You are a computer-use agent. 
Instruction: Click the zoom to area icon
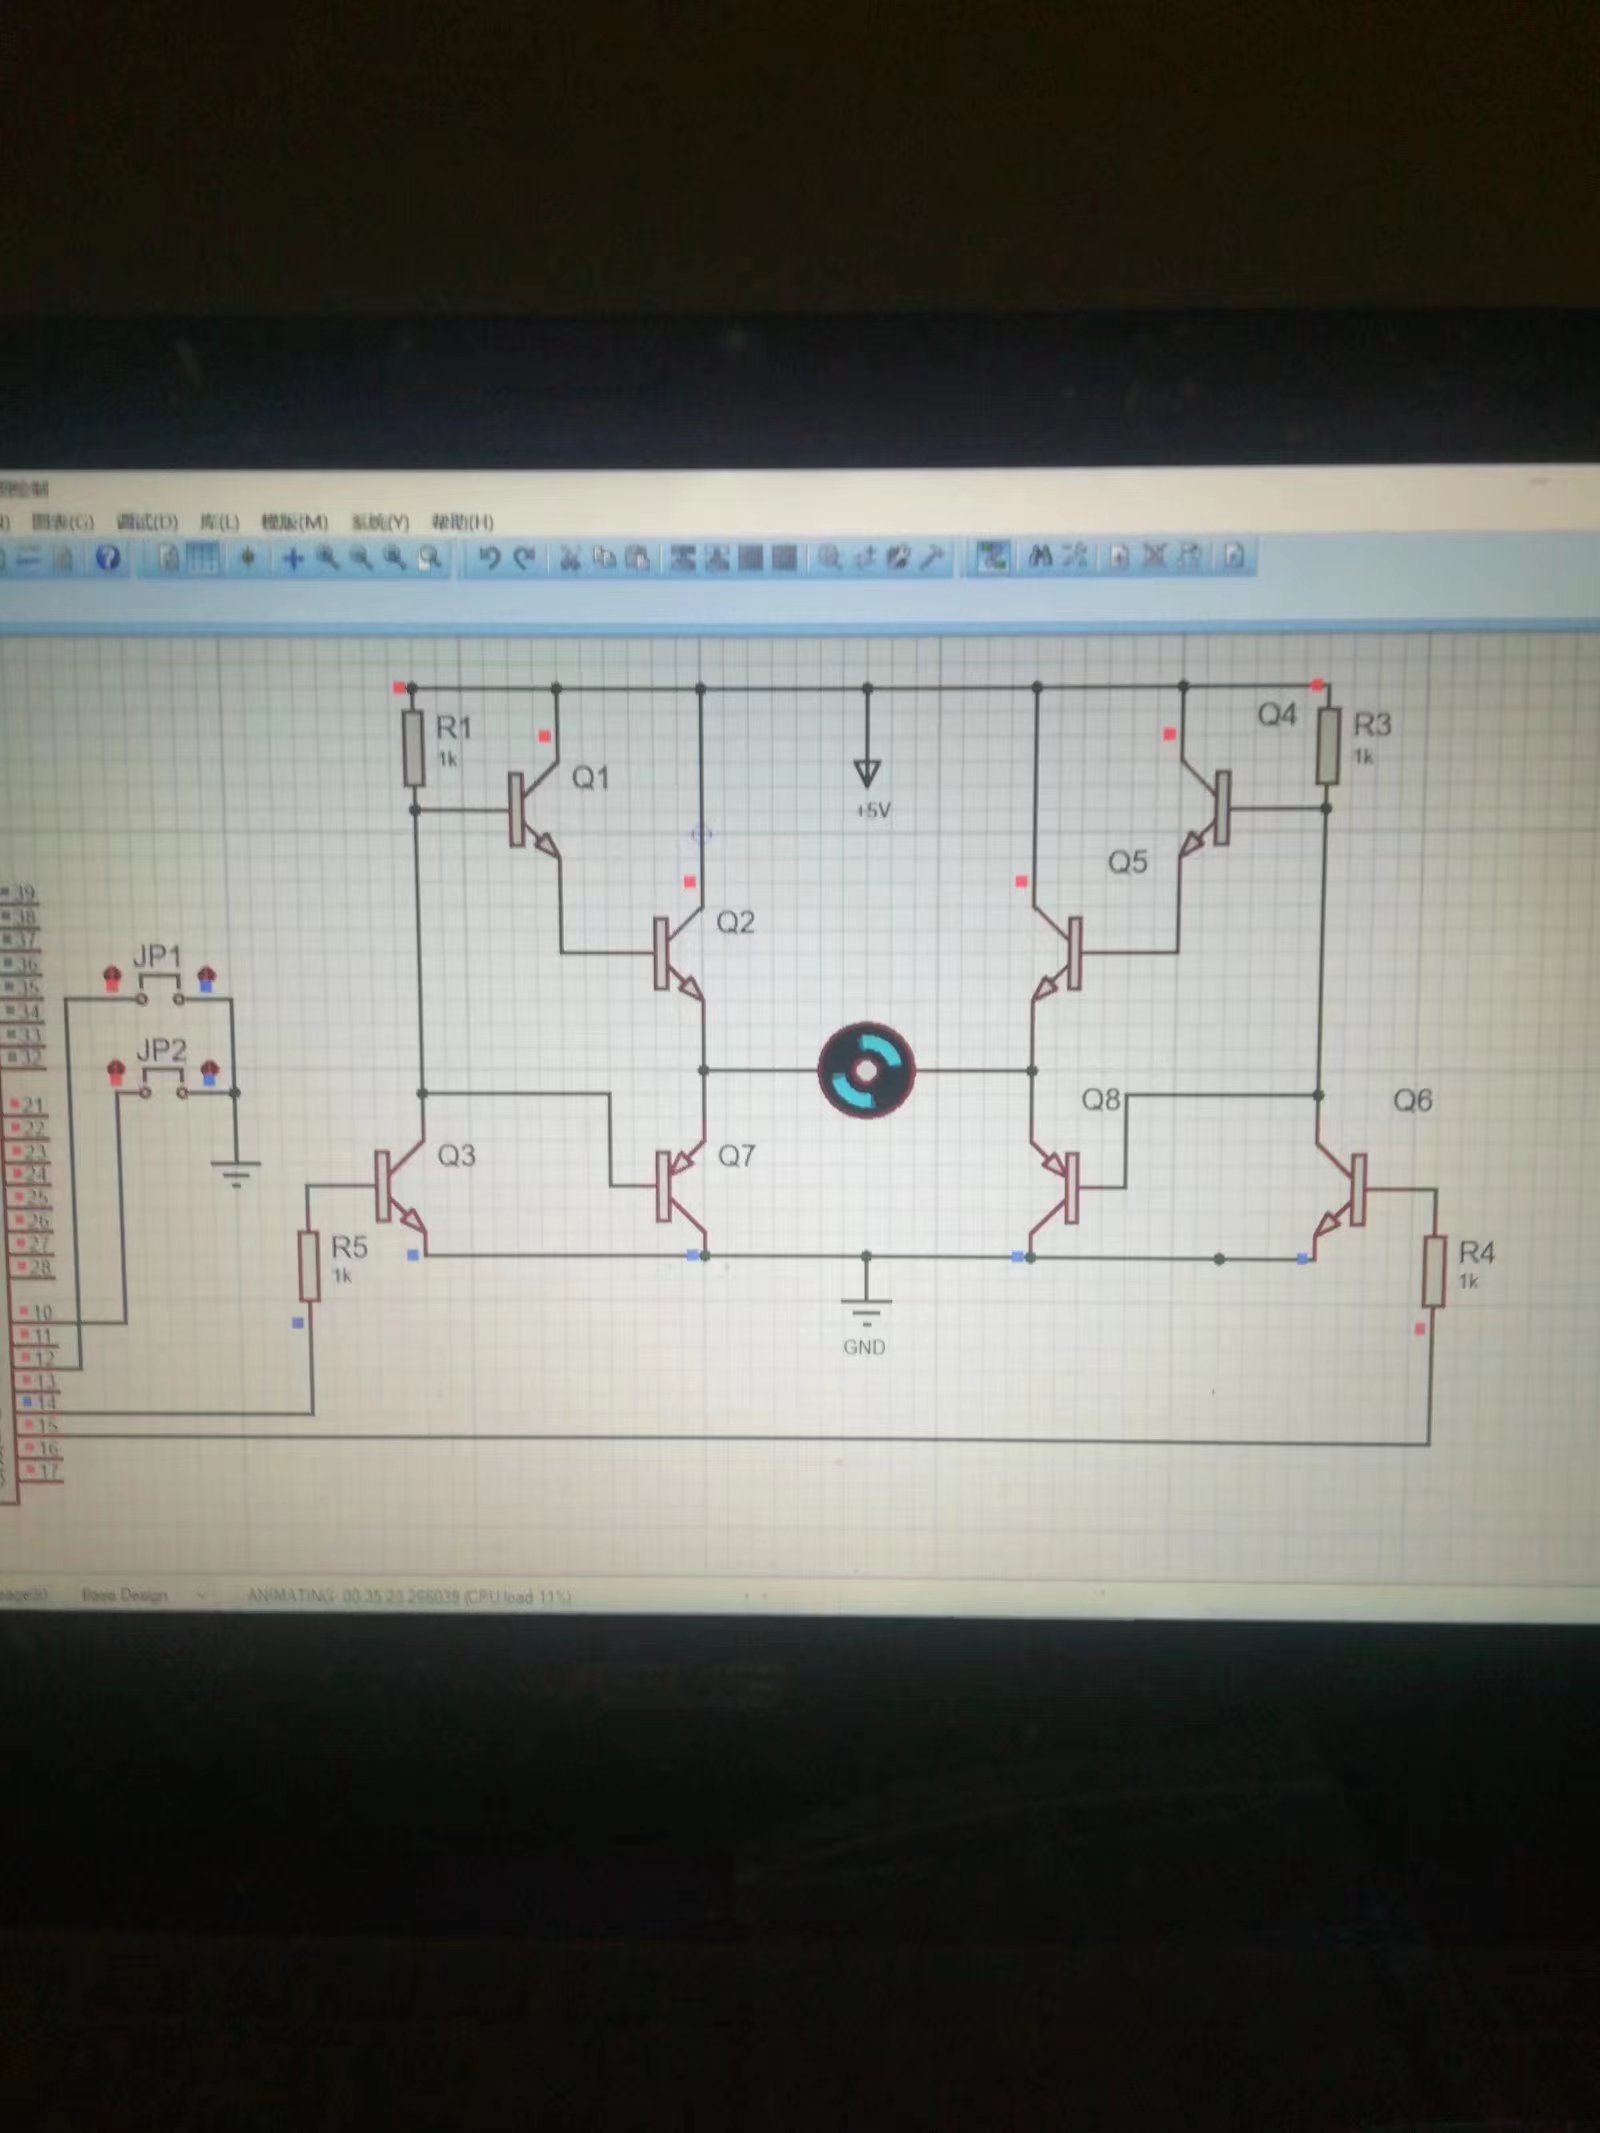430,558
